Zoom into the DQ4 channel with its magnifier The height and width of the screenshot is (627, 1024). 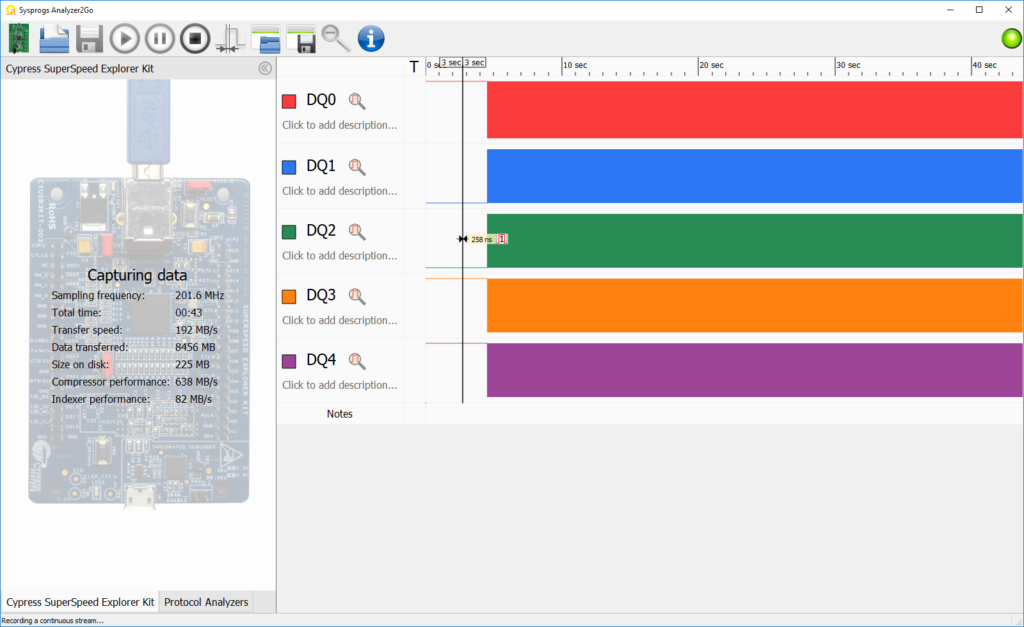[x=357, y=360]
